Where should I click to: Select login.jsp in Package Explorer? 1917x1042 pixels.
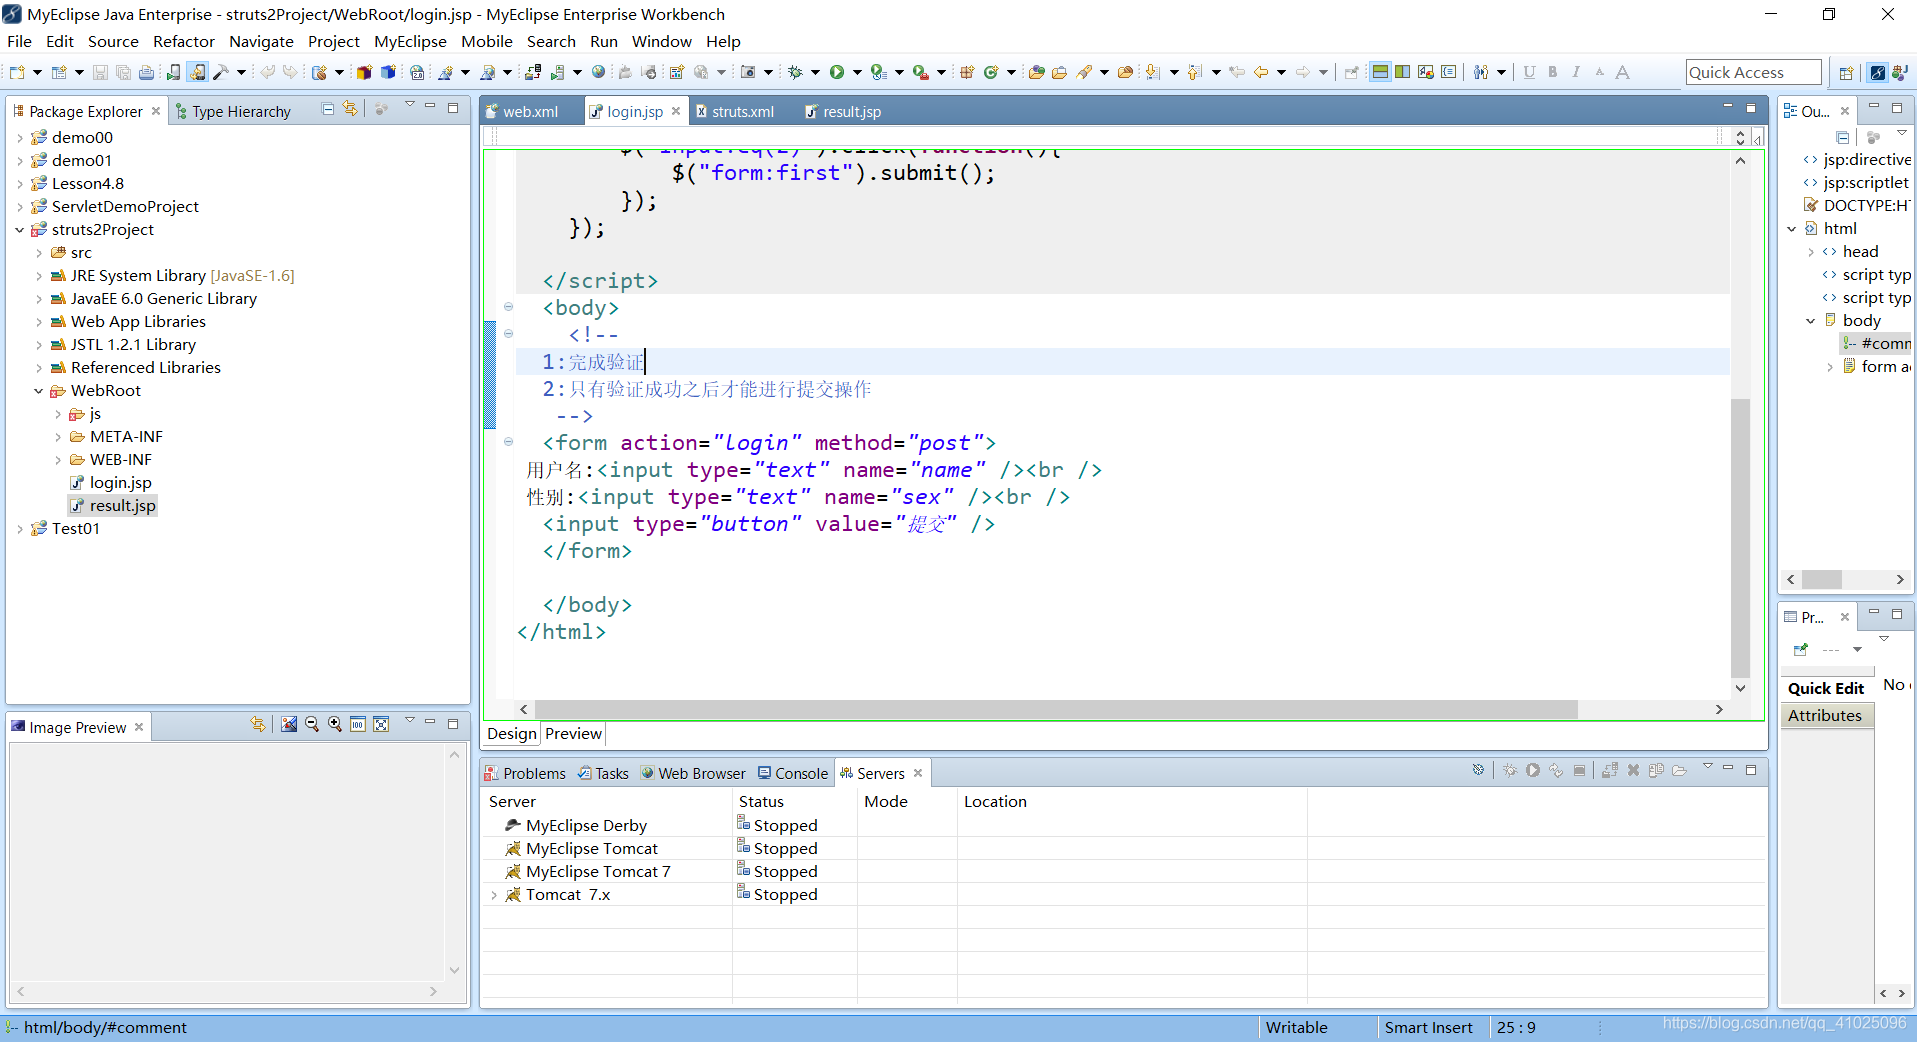pyautogui.click(x=120, y=482)
